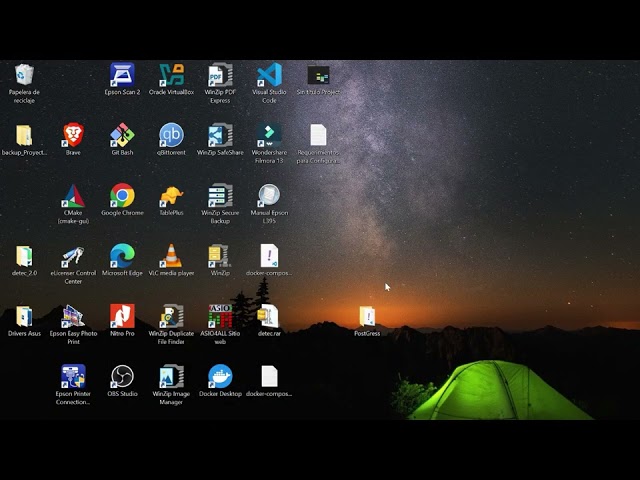
Task: Click the Brave browser icon
Action: coord(73,135)
